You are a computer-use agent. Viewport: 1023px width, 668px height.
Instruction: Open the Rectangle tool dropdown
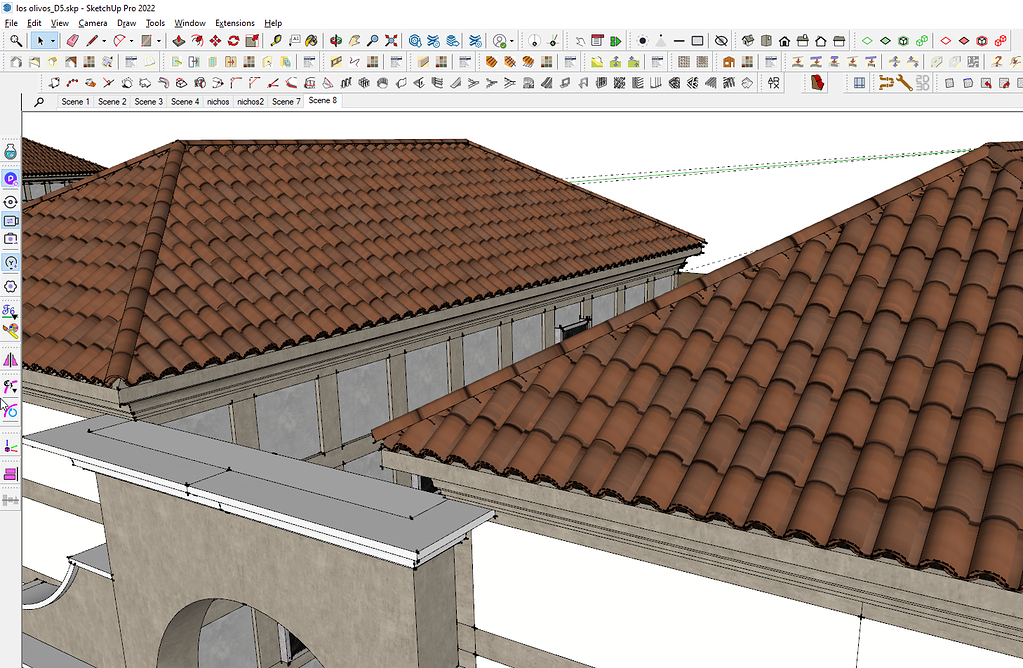tap(158, 41)
